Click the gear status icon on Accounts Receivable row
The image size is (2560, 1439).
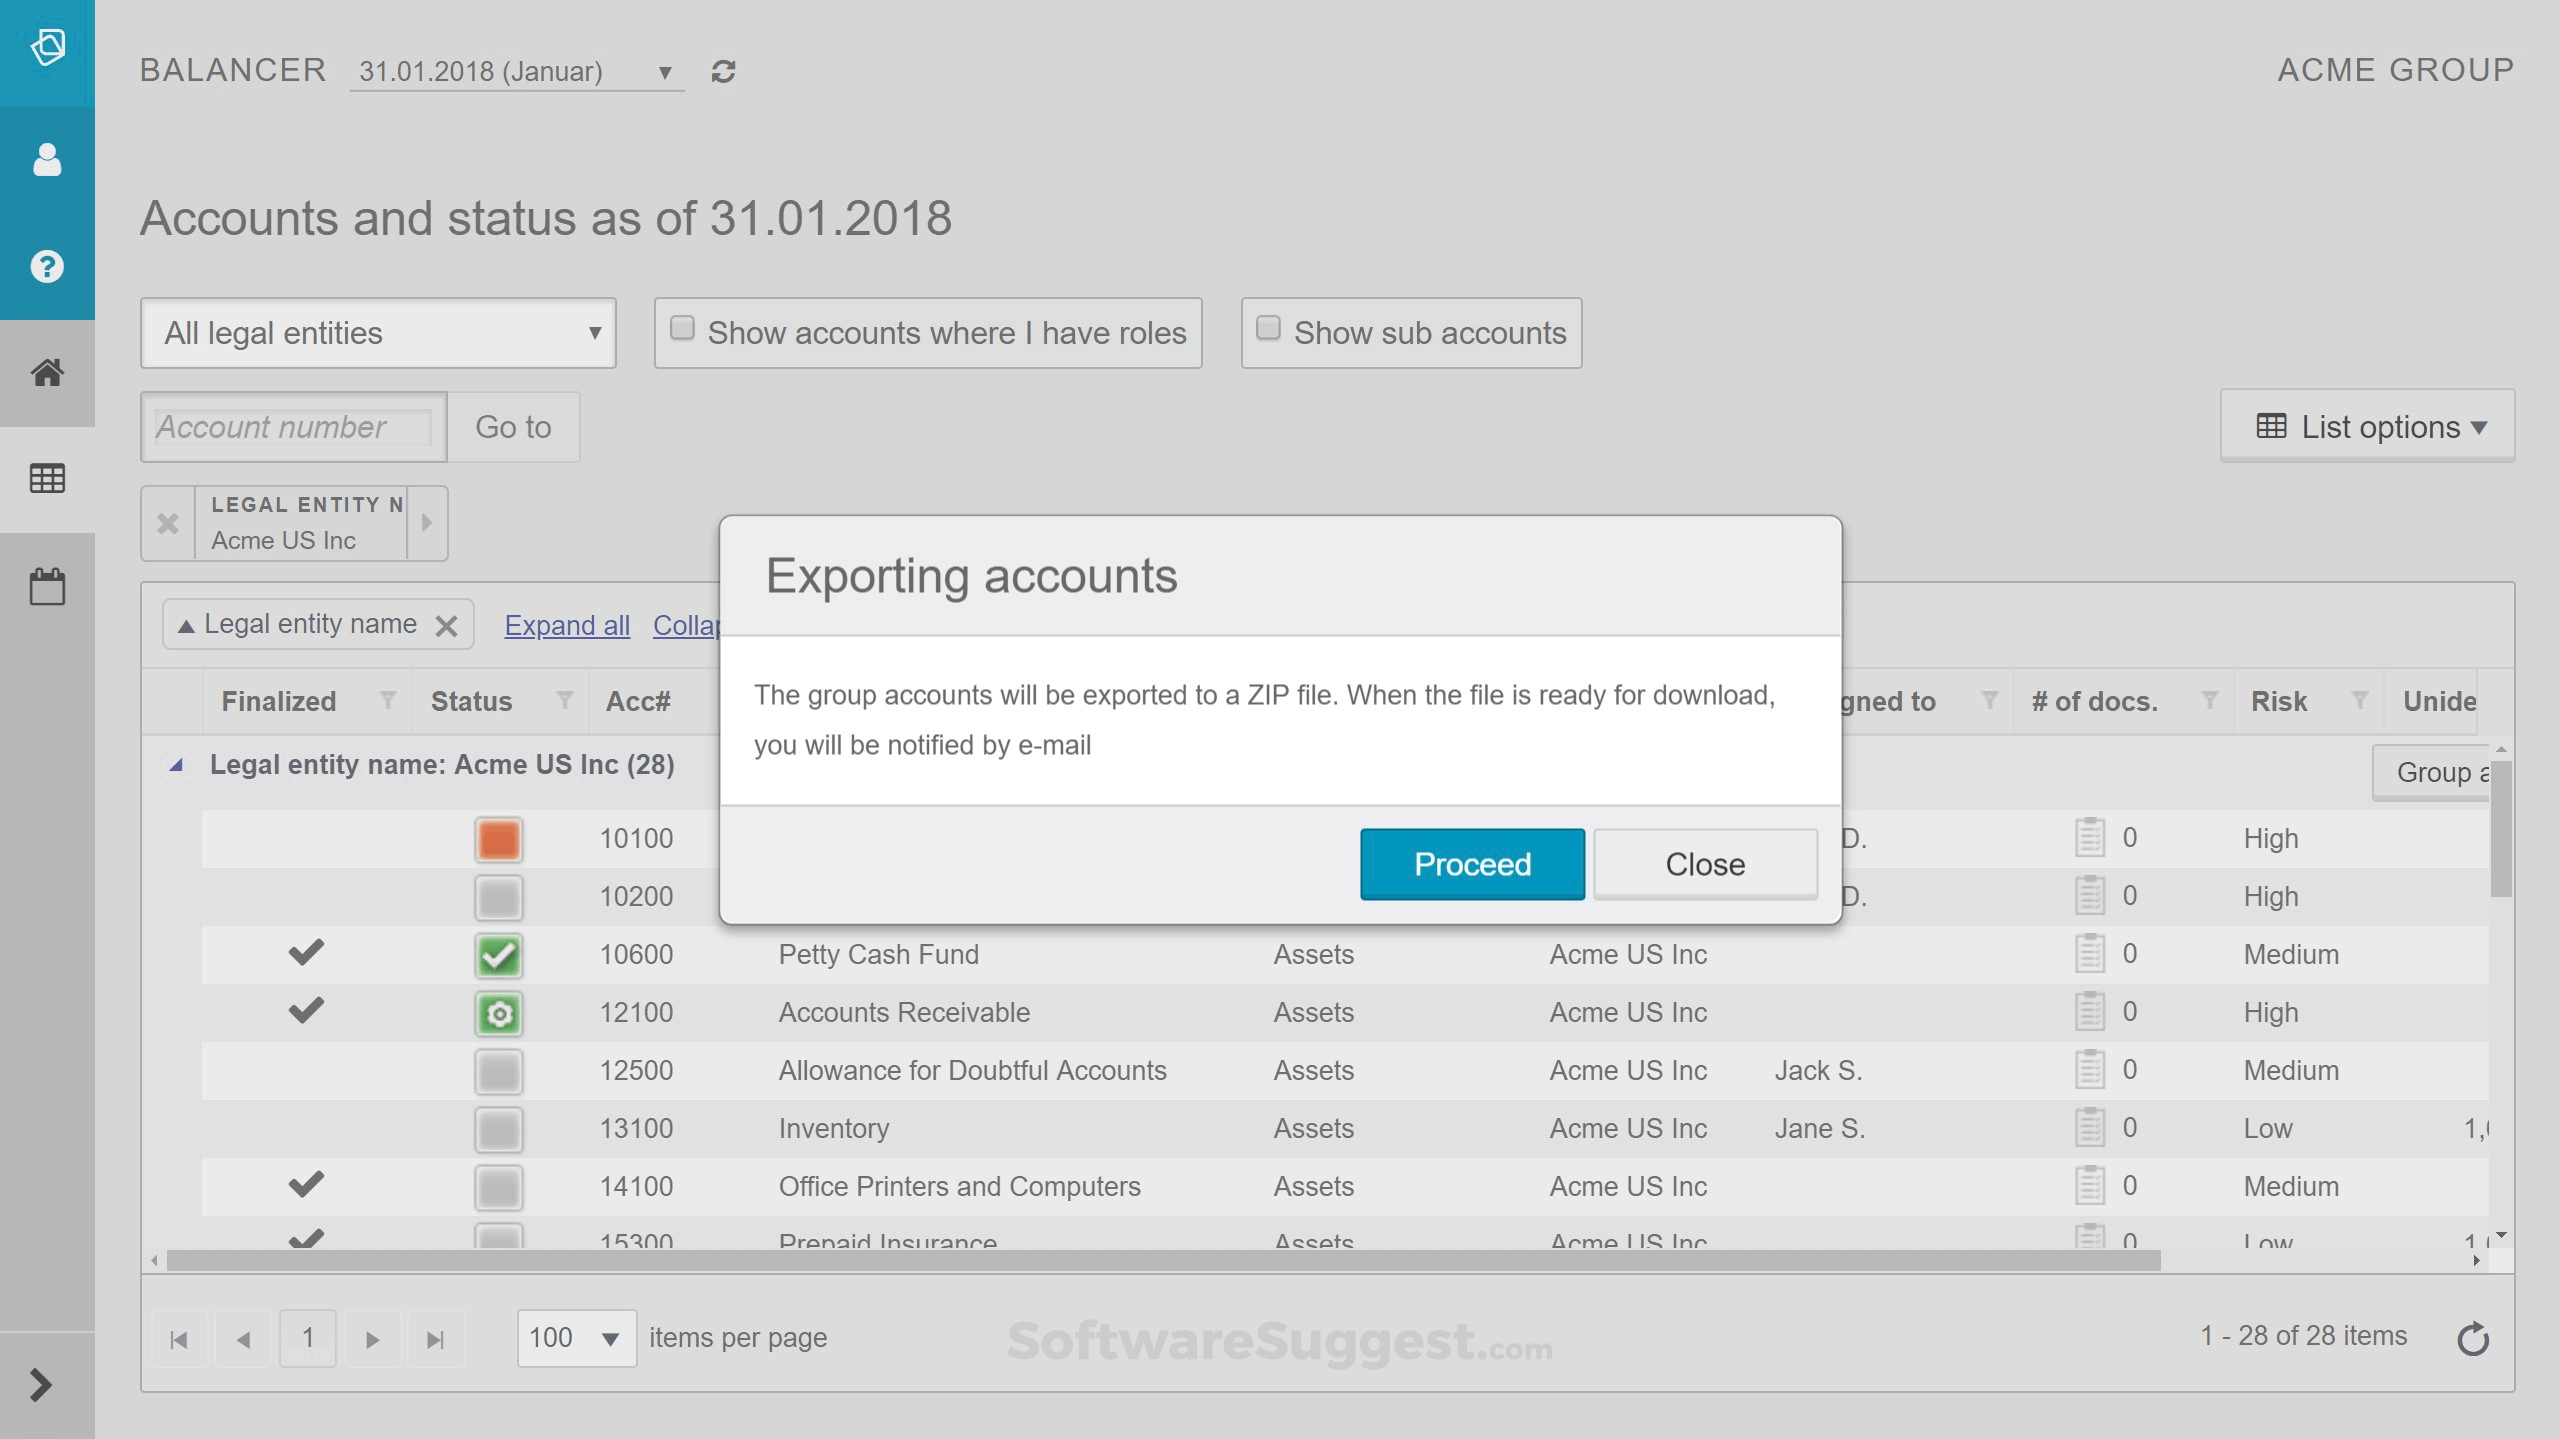tap(499, 1012)
